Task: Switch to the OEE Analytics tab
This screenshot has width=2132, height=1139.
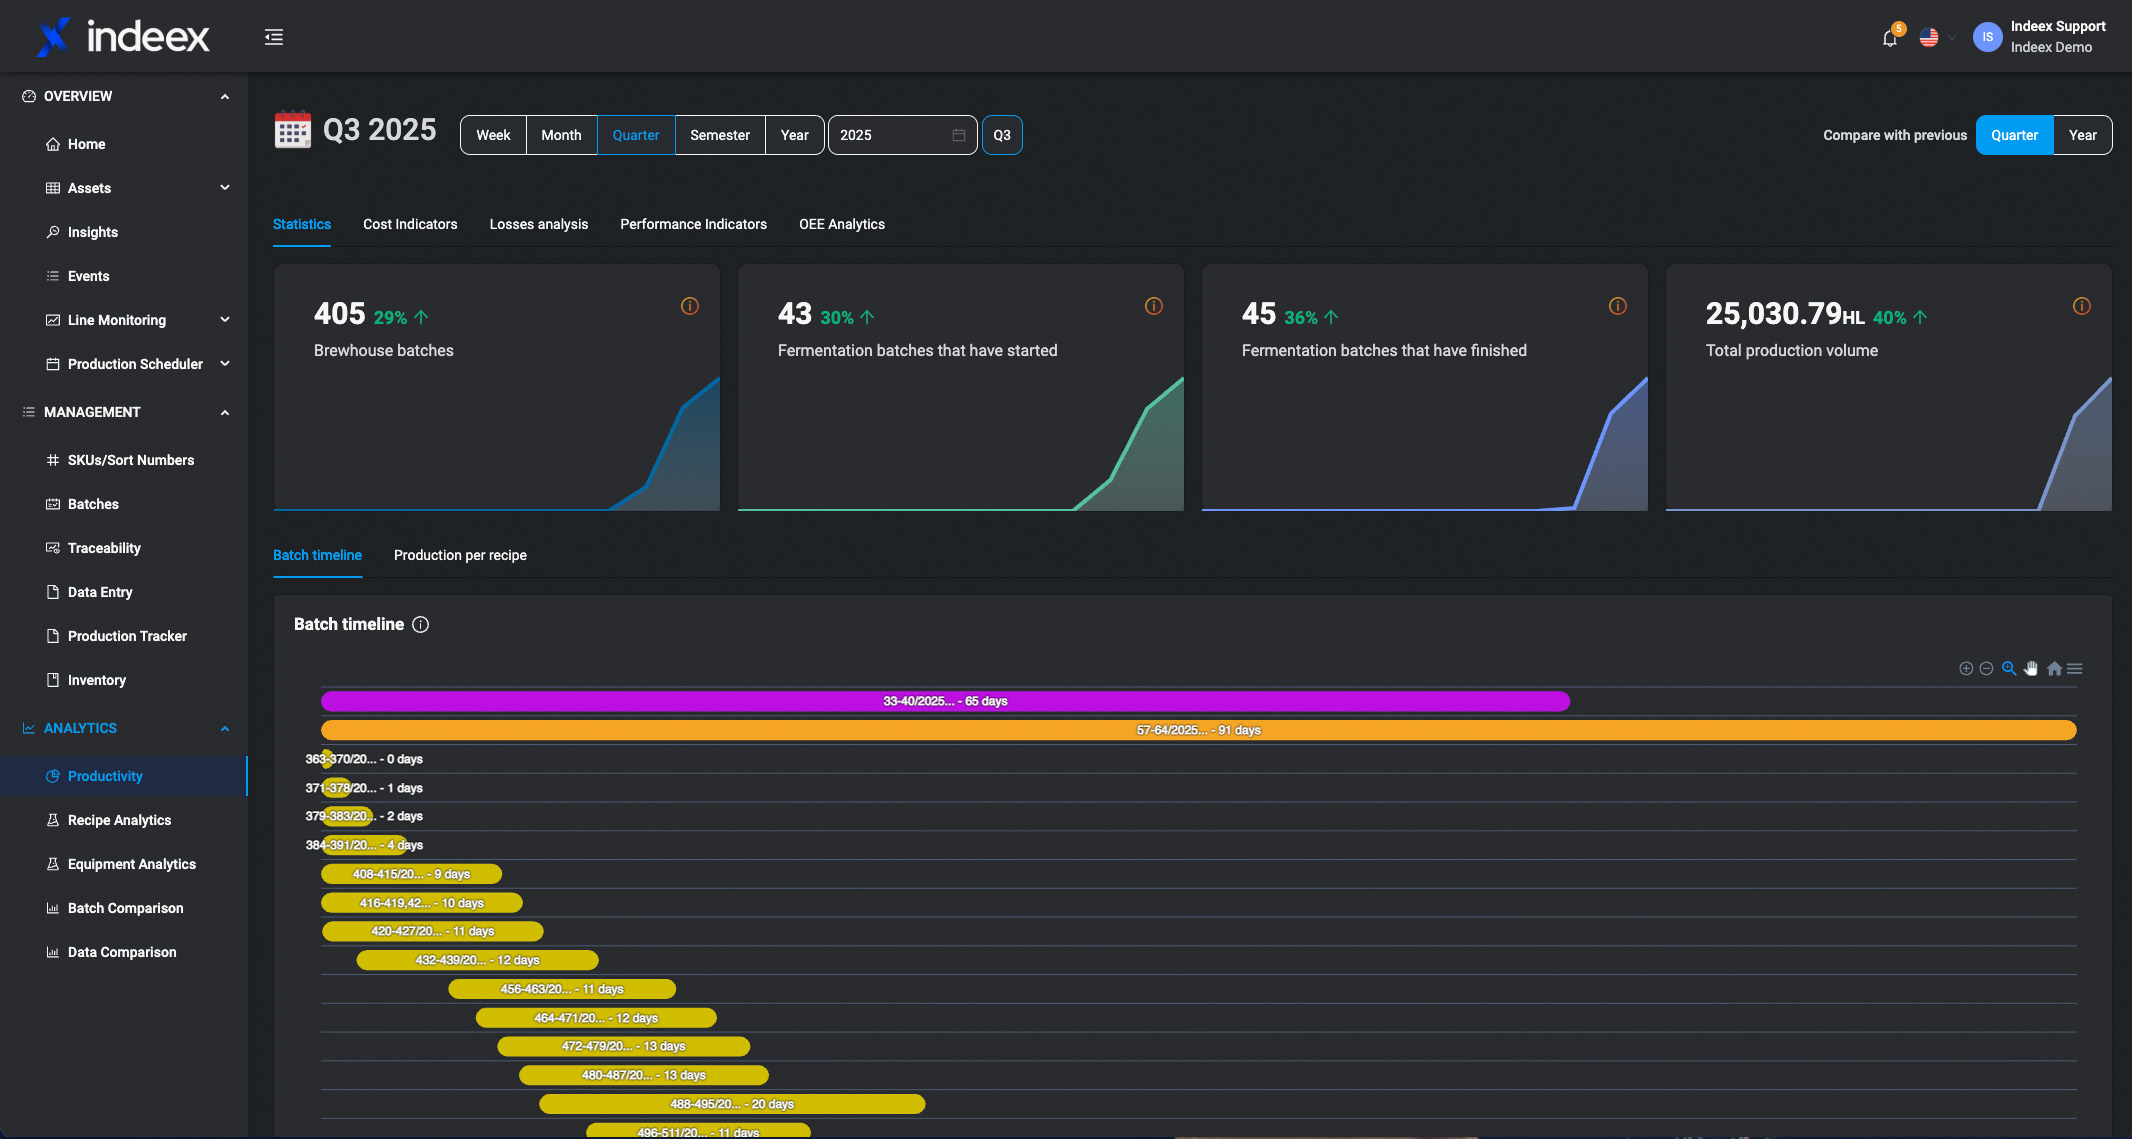Action: point(841,224)
